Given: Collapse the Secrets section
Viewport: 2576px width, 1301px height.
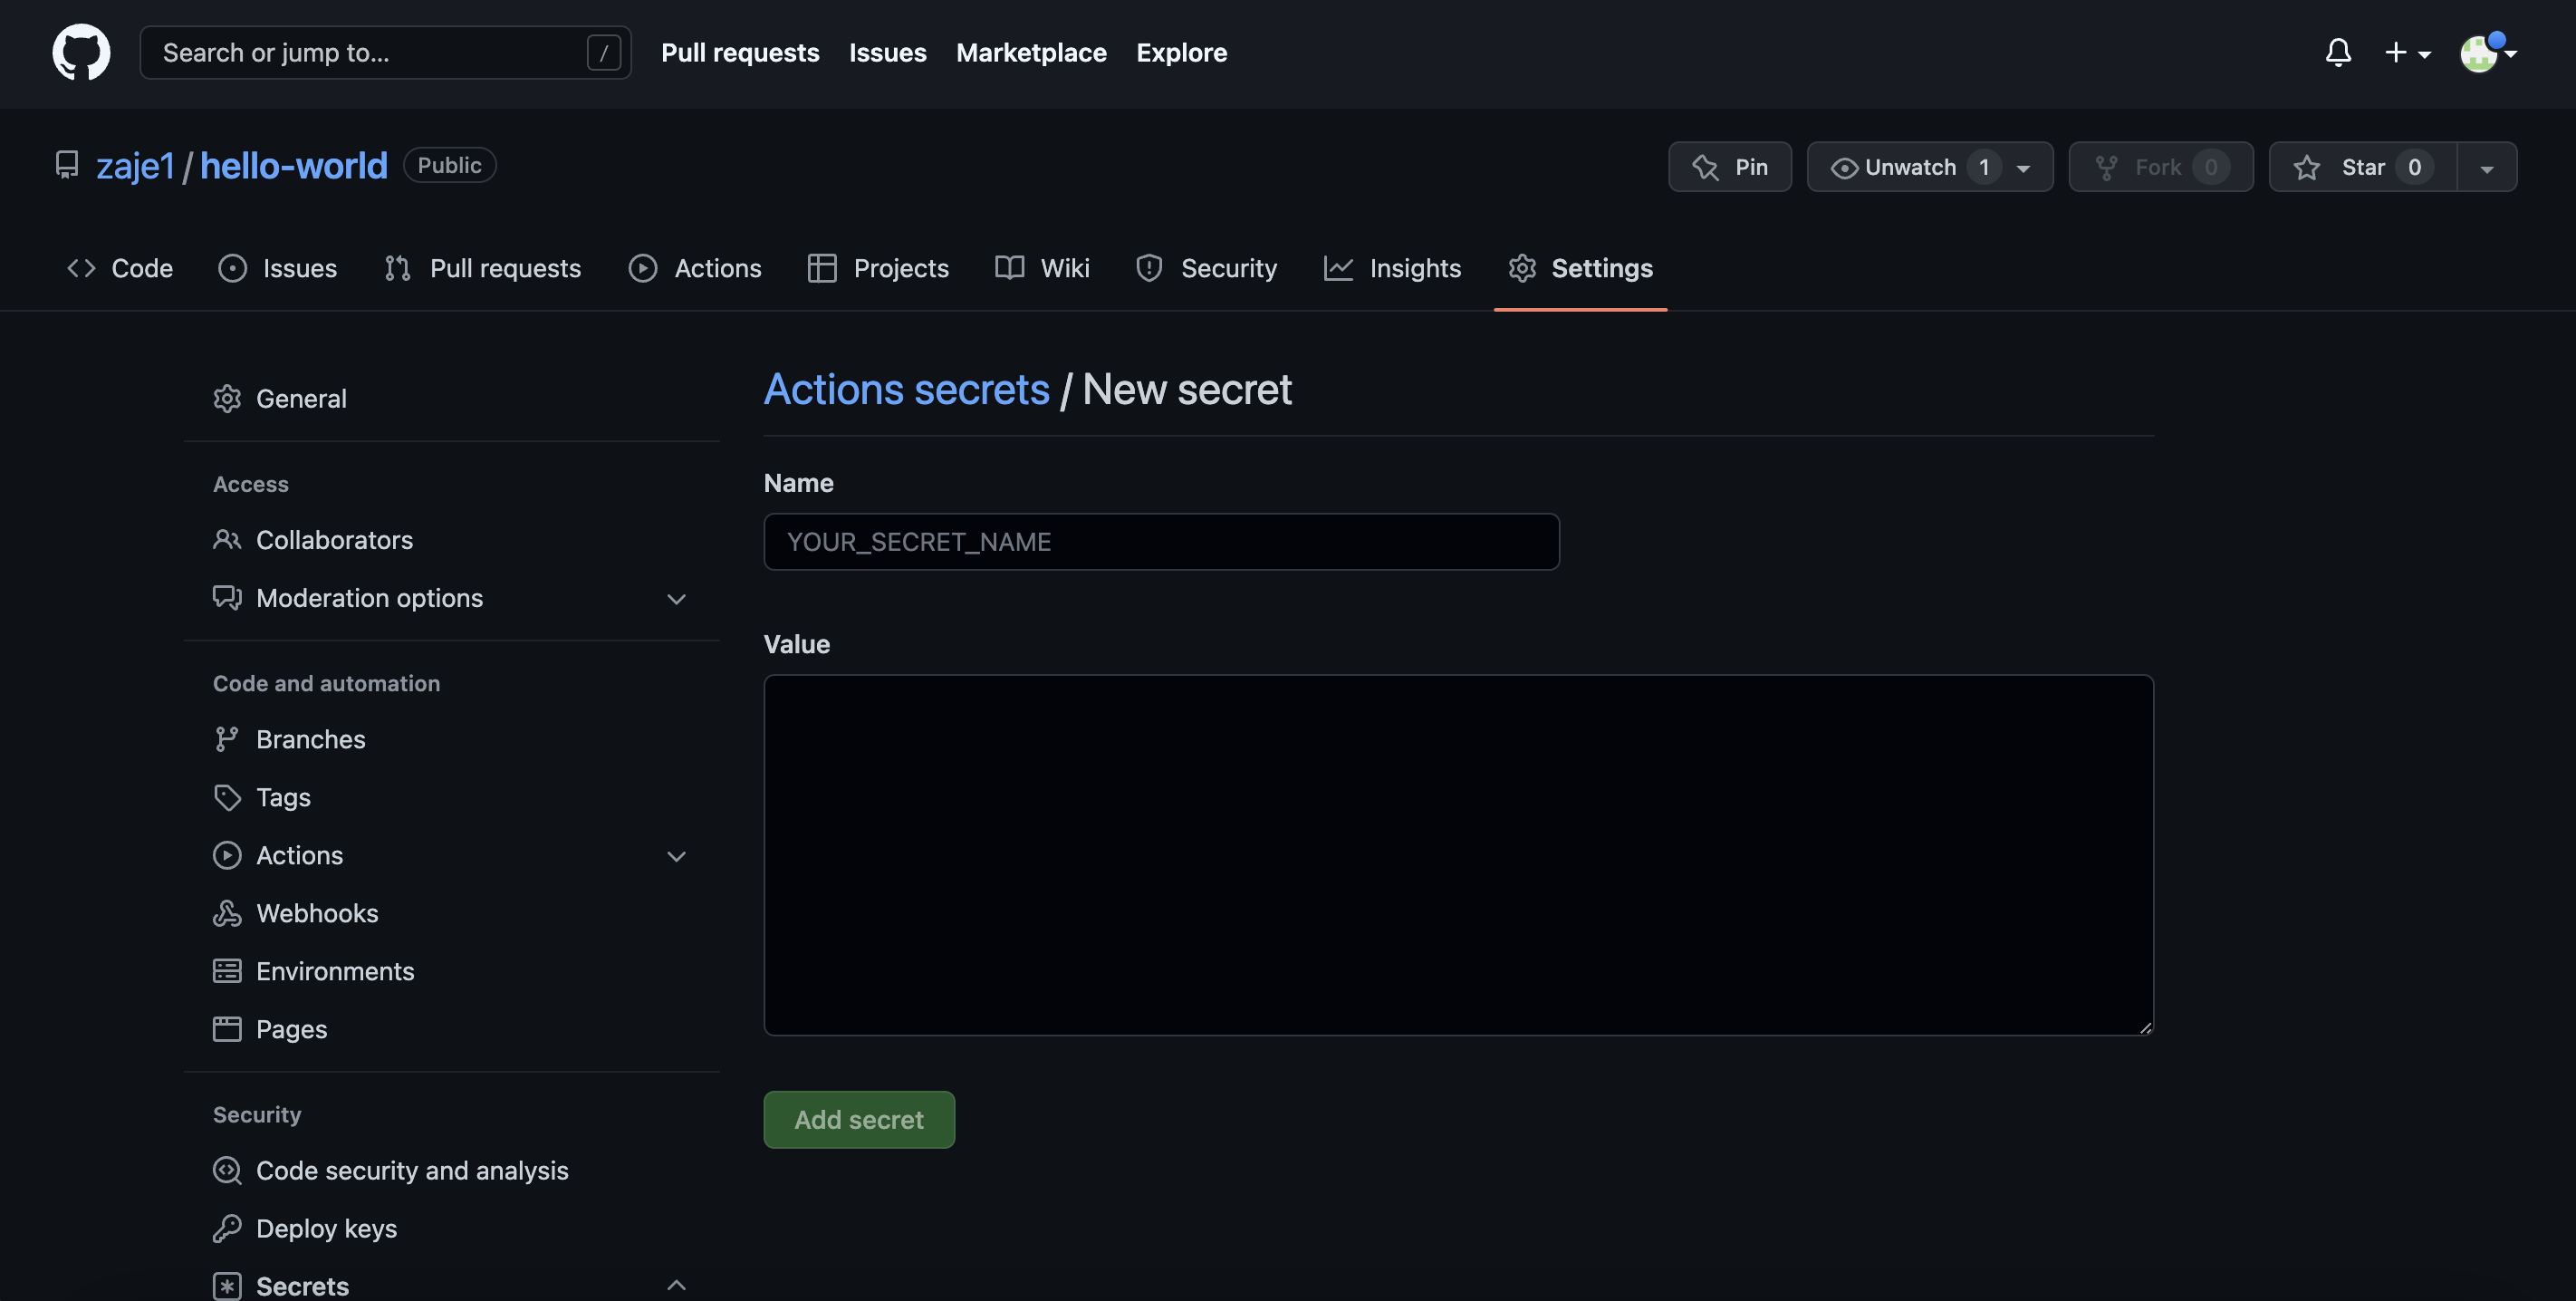Looking at the screenshot, I should pos(676,1285).
